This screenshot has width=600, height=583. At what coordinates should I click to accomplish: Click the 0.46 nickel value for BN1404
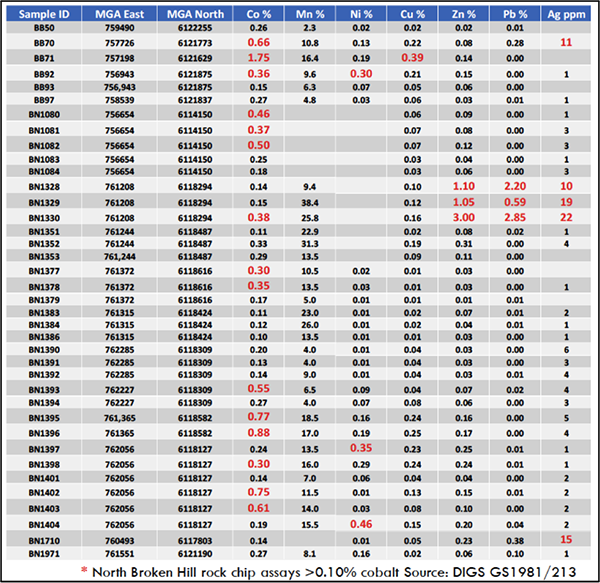(361, 523)
